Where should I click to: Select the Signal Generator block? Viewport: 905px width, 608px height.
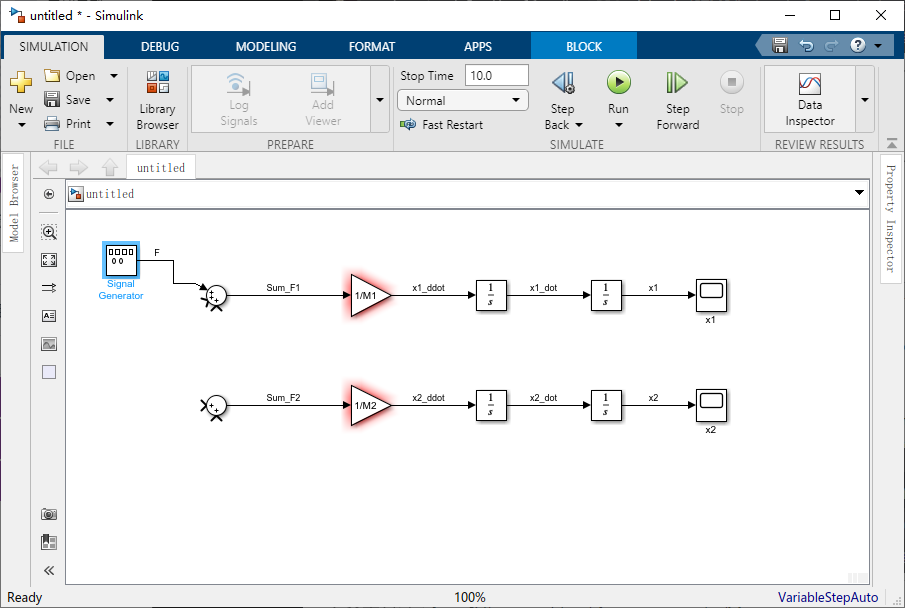pyautogui.click(x=121, y=260)
